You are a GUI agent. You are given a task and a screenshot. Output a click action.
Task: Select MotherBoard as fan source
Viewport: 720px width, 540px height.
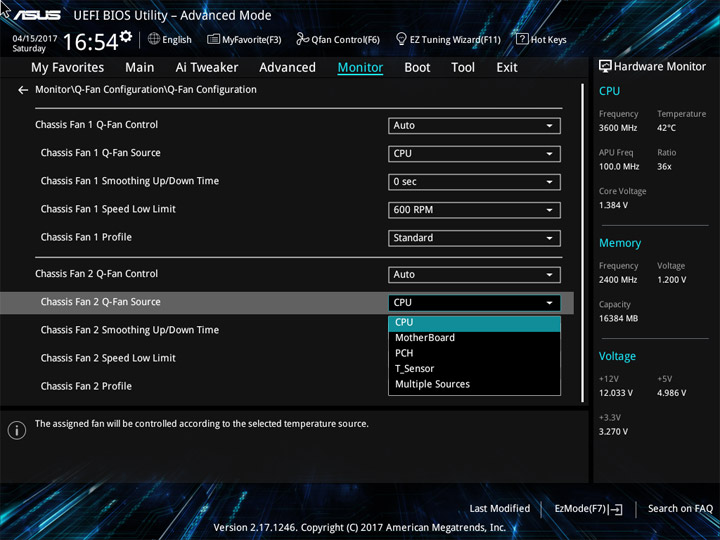tap(474, 338)
